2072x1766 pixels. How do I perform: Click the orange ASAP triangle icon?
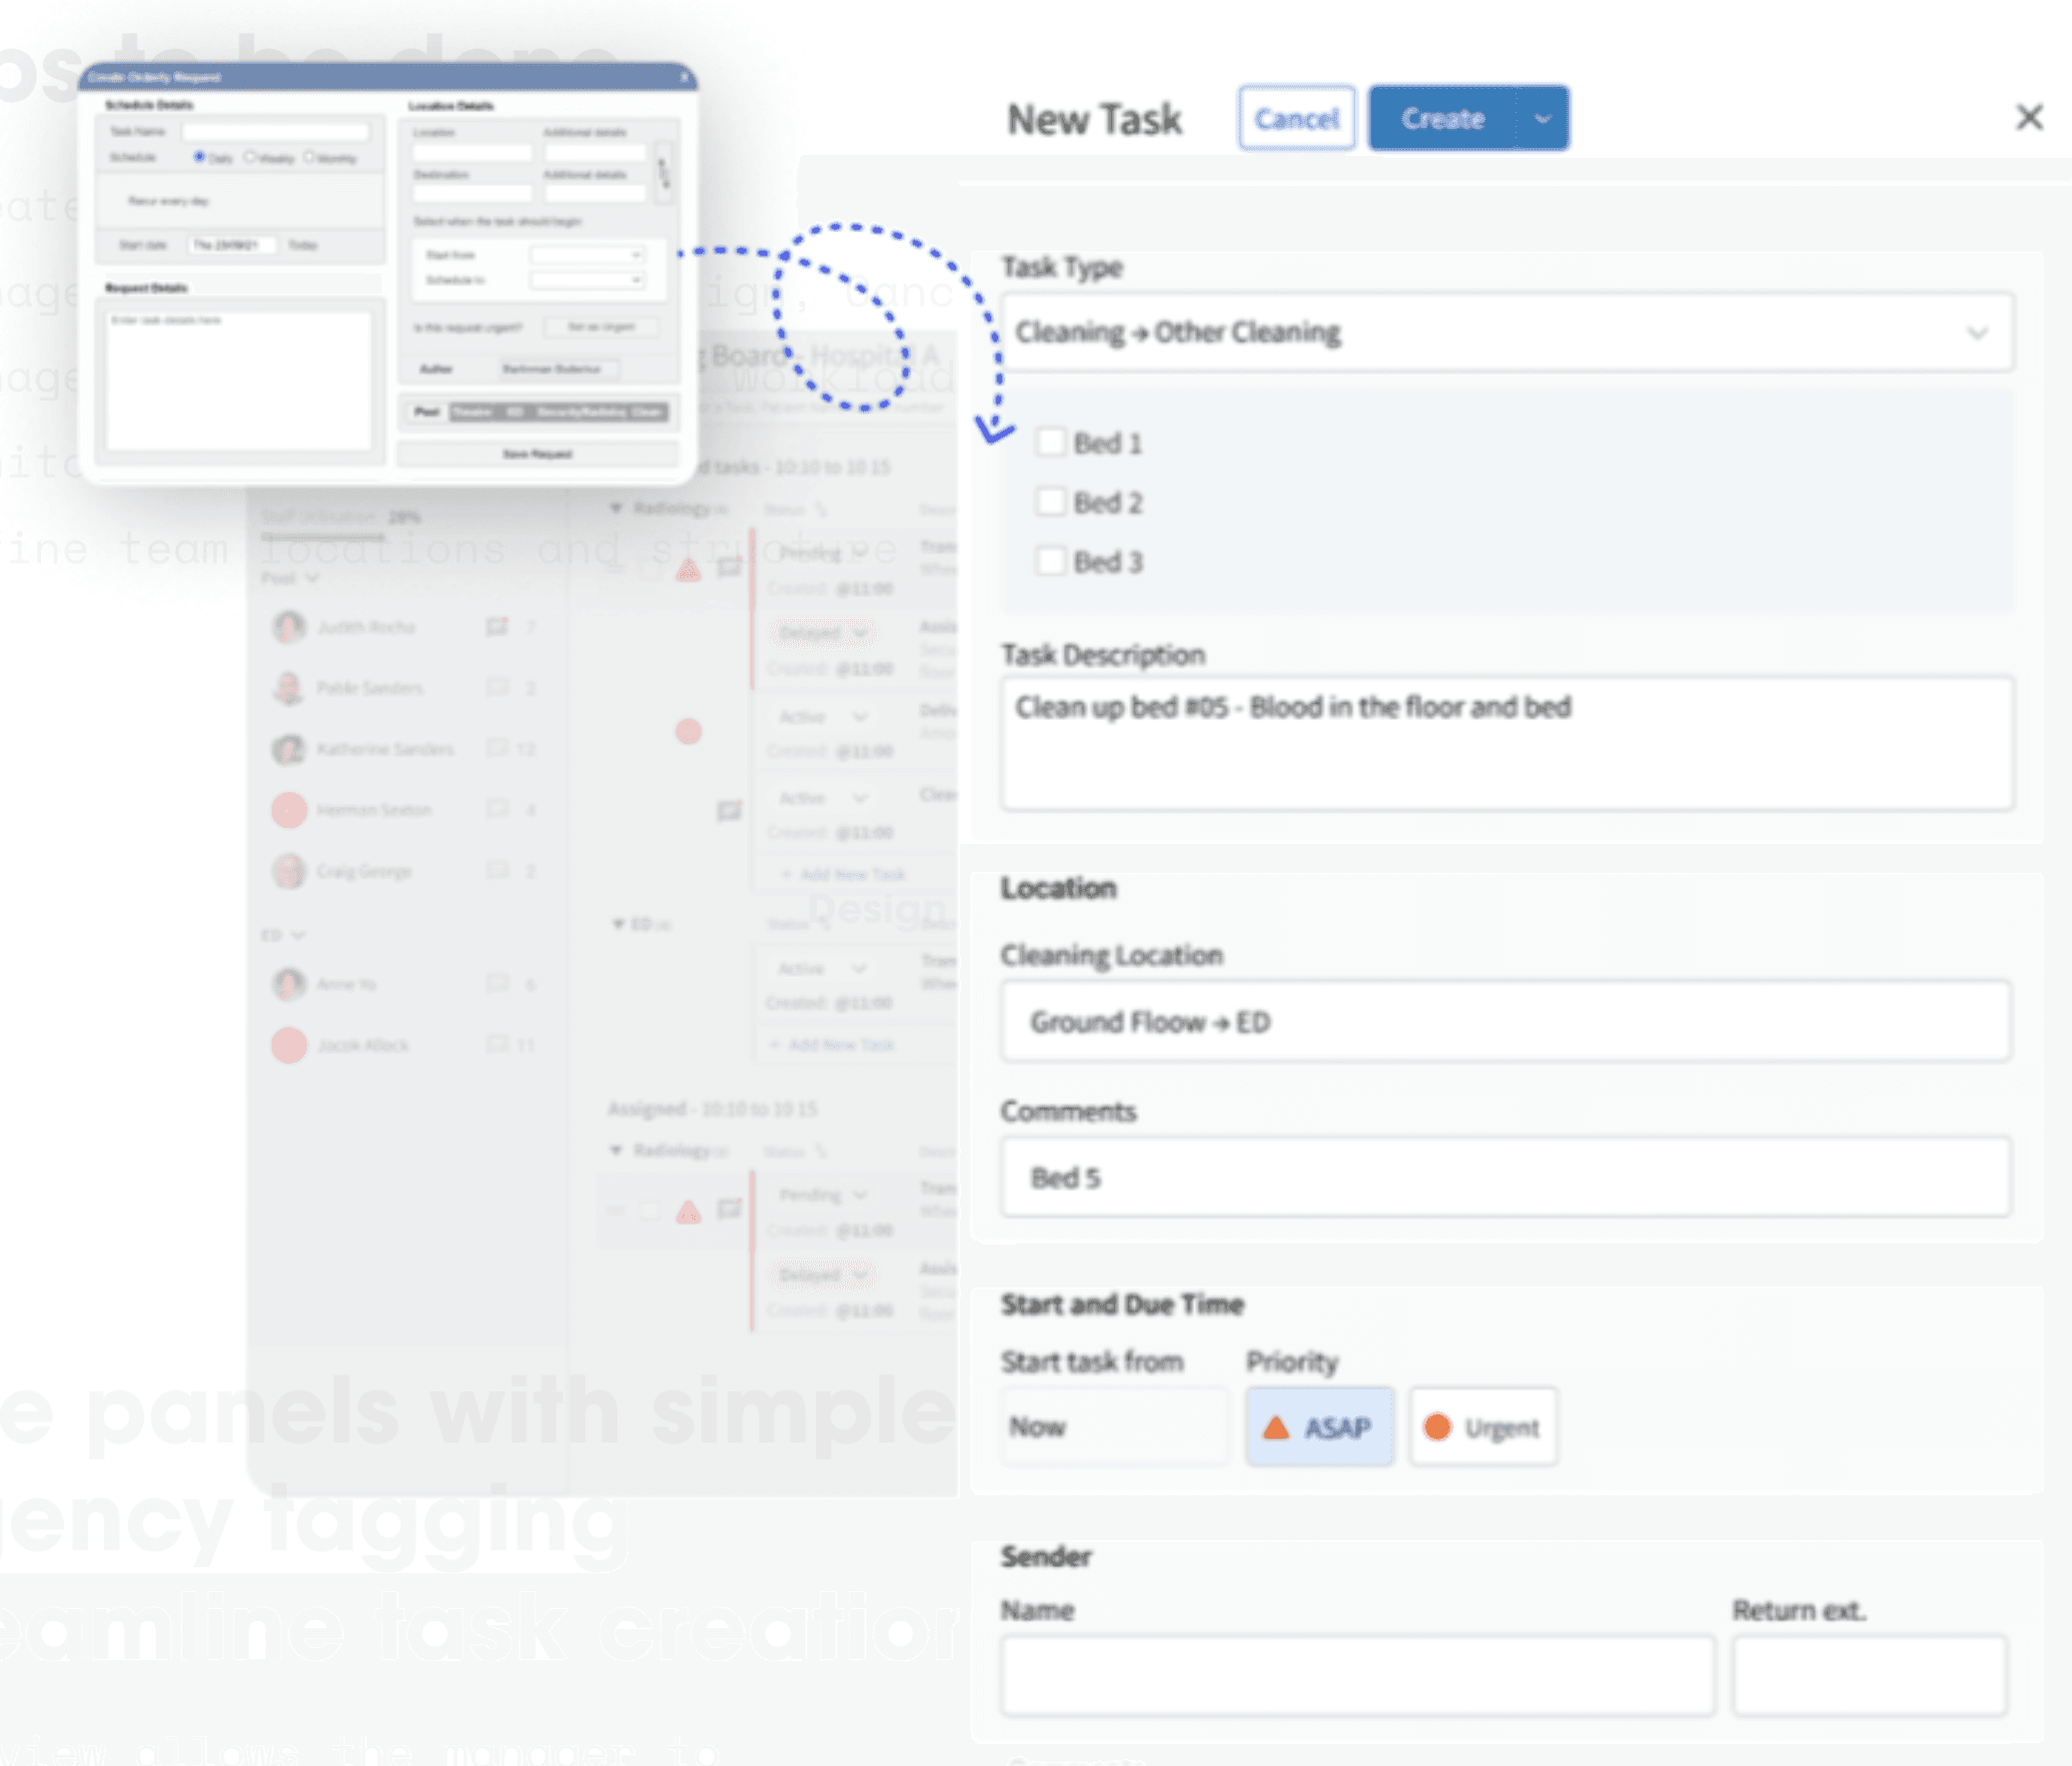point(1276,1427)
